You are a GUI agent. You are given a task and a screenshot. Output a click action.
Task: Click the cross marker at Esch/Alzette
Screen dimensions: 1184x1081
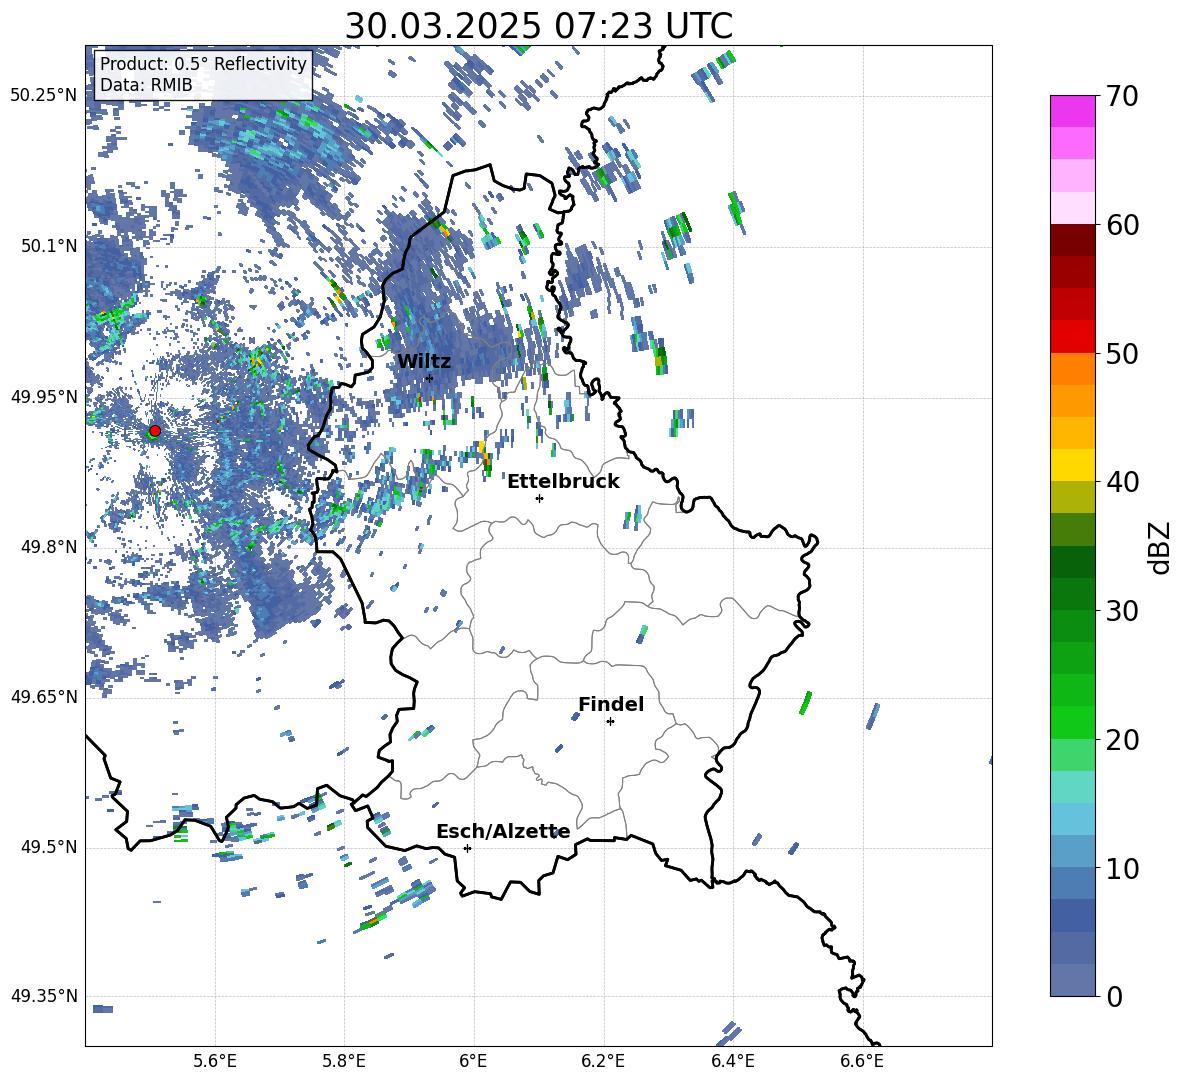pos(467,848)
